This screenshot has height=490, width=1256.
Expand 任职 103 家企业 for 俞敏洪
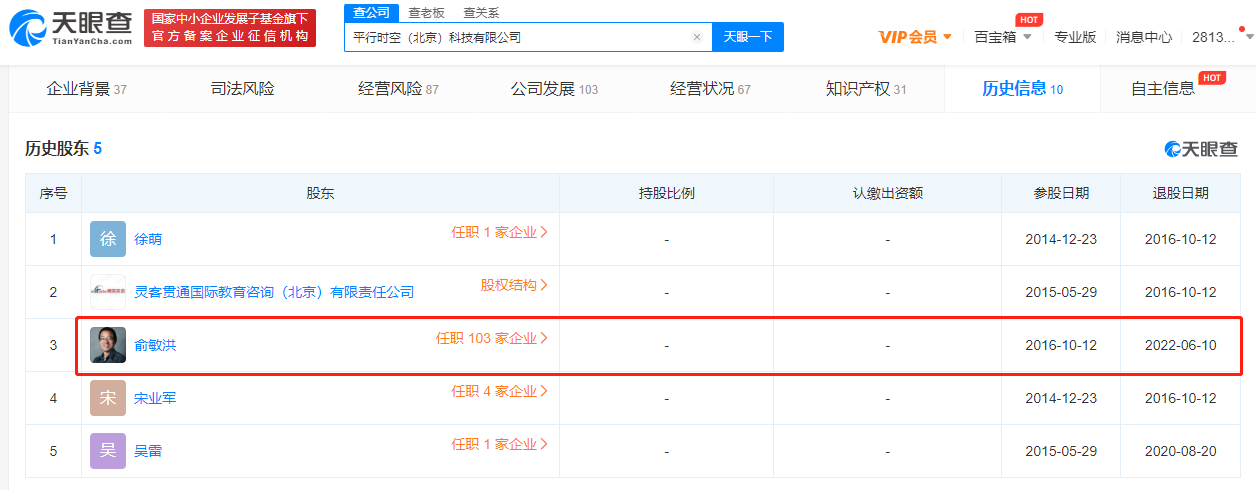pyautogui.click(x=492, y=338)
